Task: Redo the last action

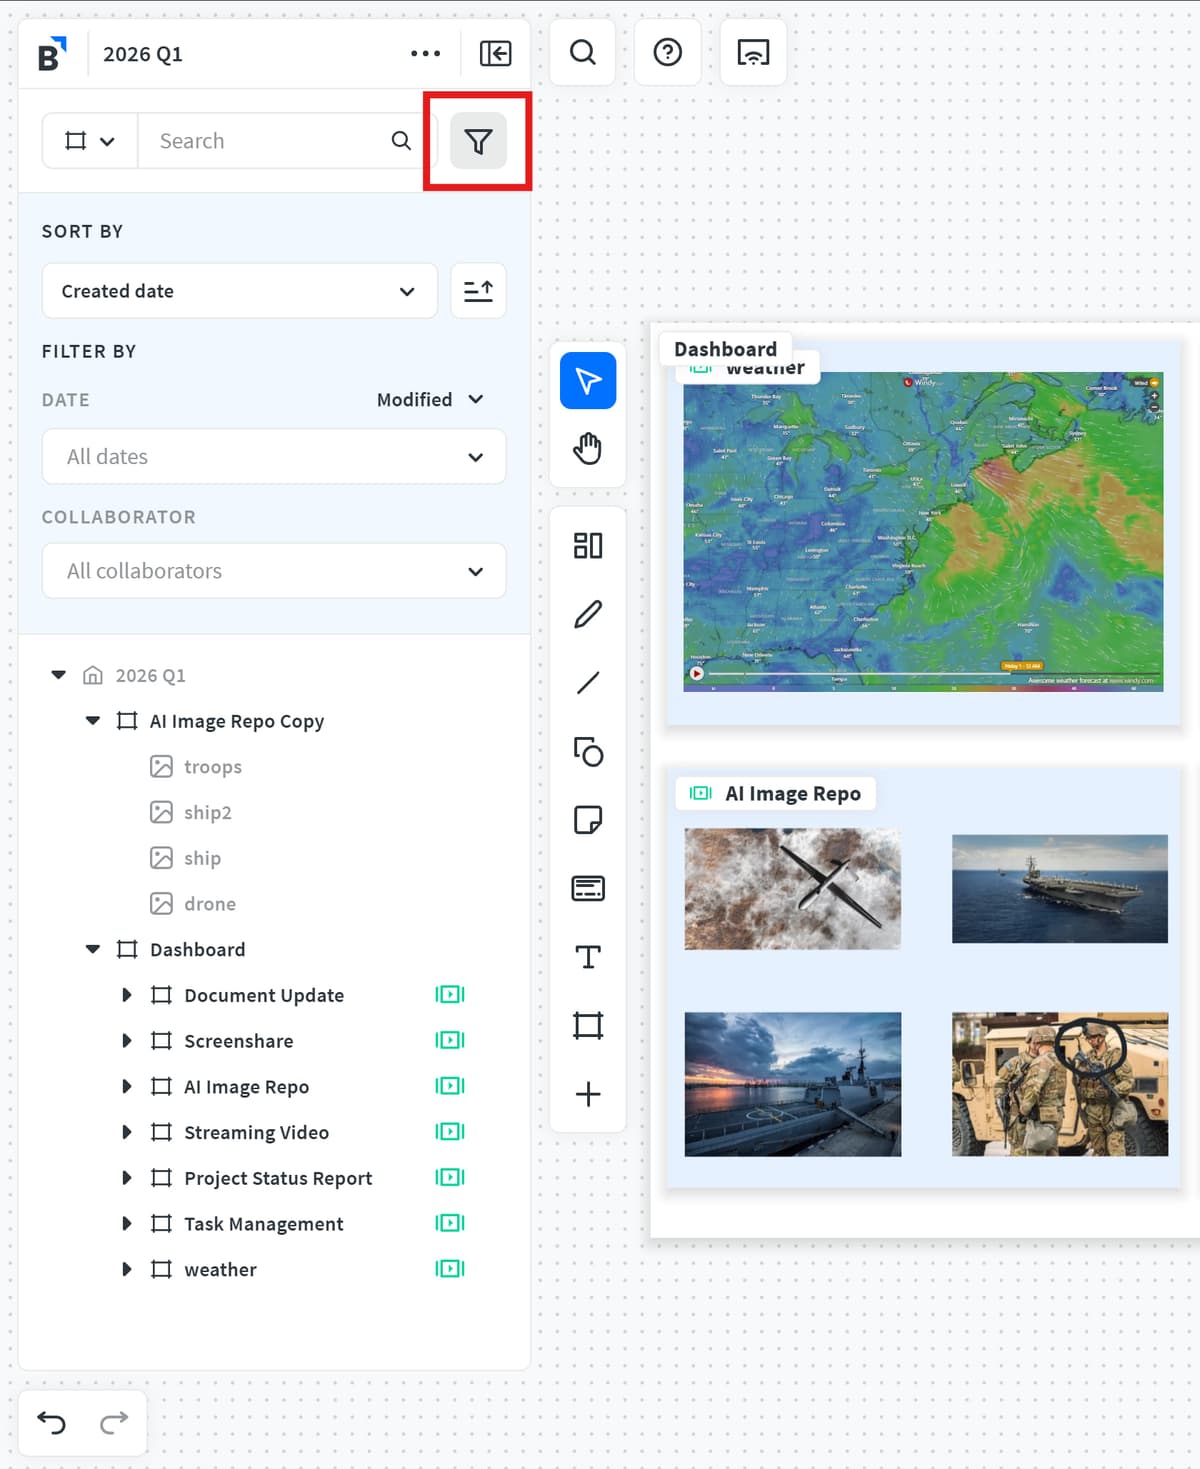Action: click(x=114, y=1423)
